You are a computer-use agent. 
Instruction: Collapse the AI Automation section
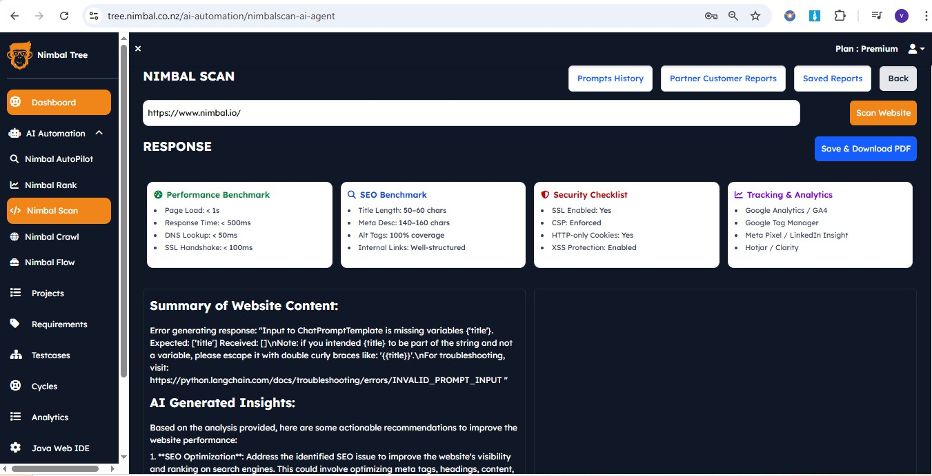click(x=99, y=133)
